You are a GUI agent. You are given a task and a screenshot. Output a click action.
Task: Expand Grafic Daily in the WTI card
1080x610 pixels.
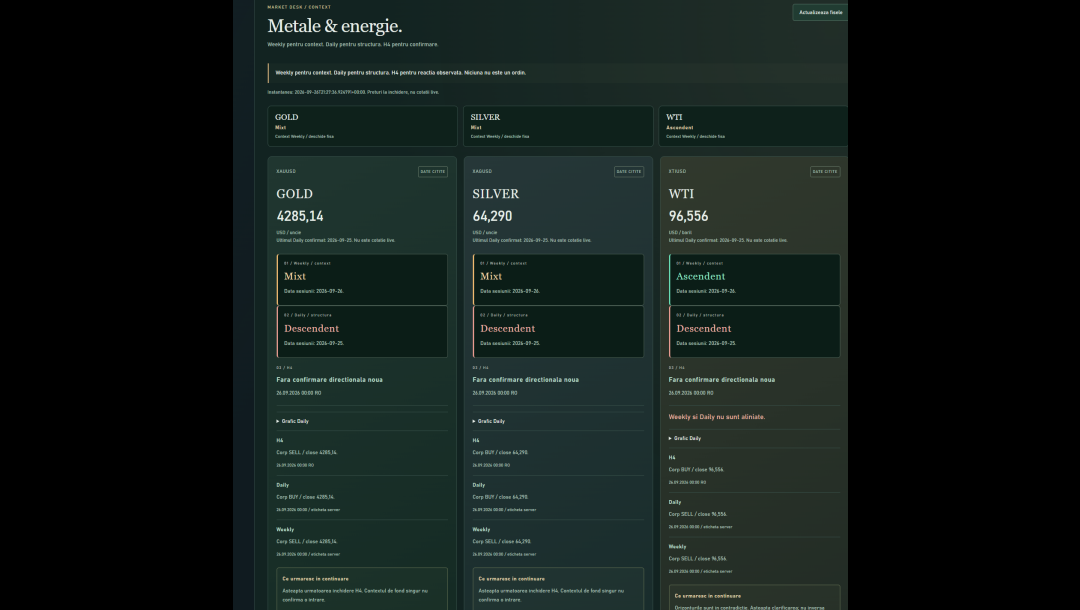tap(685, 438)
